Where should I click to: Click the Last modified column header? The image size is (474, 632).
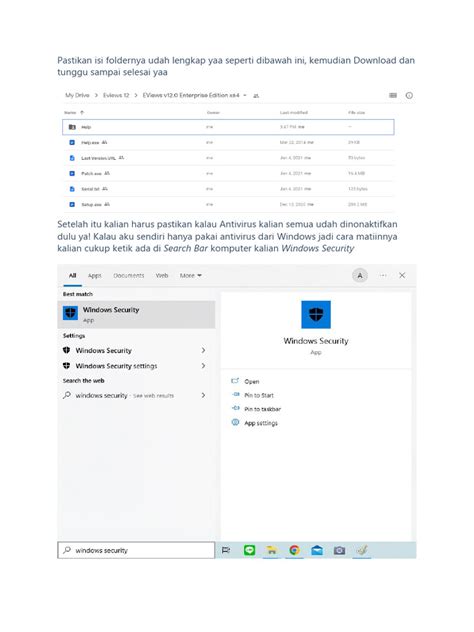click(294, 112)
